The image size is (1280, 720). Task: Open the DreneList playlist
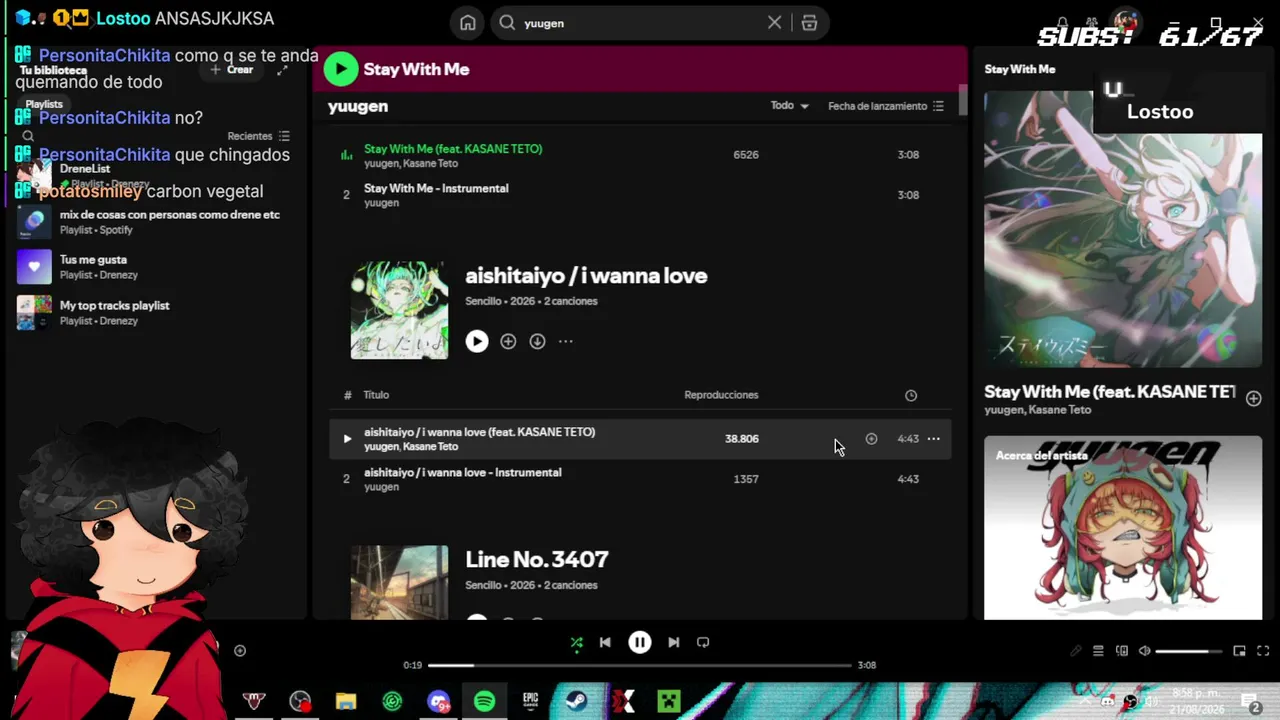[155, 176]
